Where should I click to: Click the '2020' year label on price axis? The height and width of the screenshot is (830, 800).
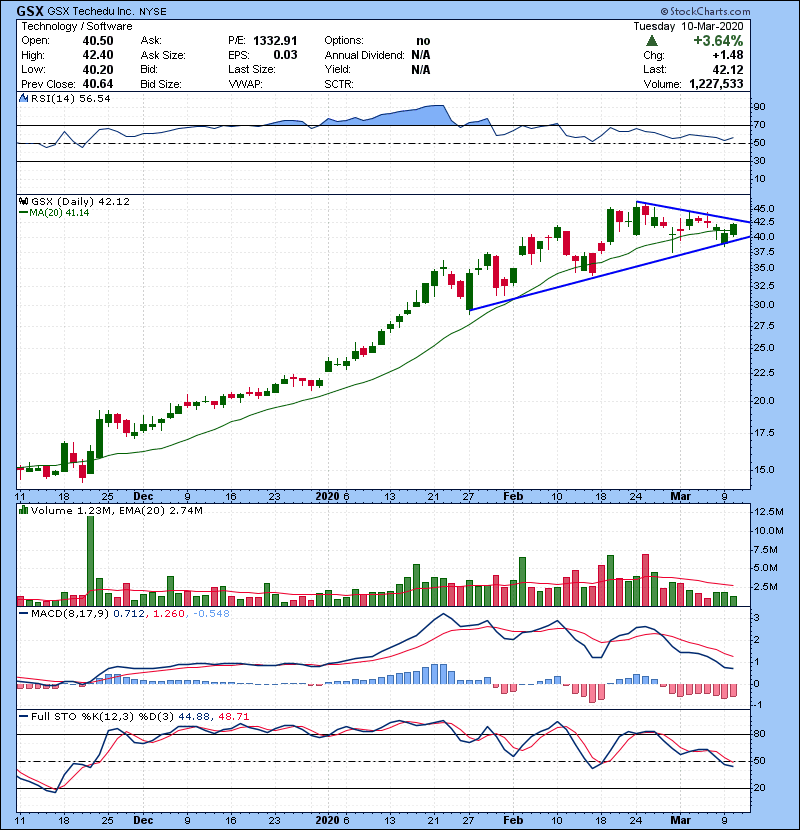point(327,497)
